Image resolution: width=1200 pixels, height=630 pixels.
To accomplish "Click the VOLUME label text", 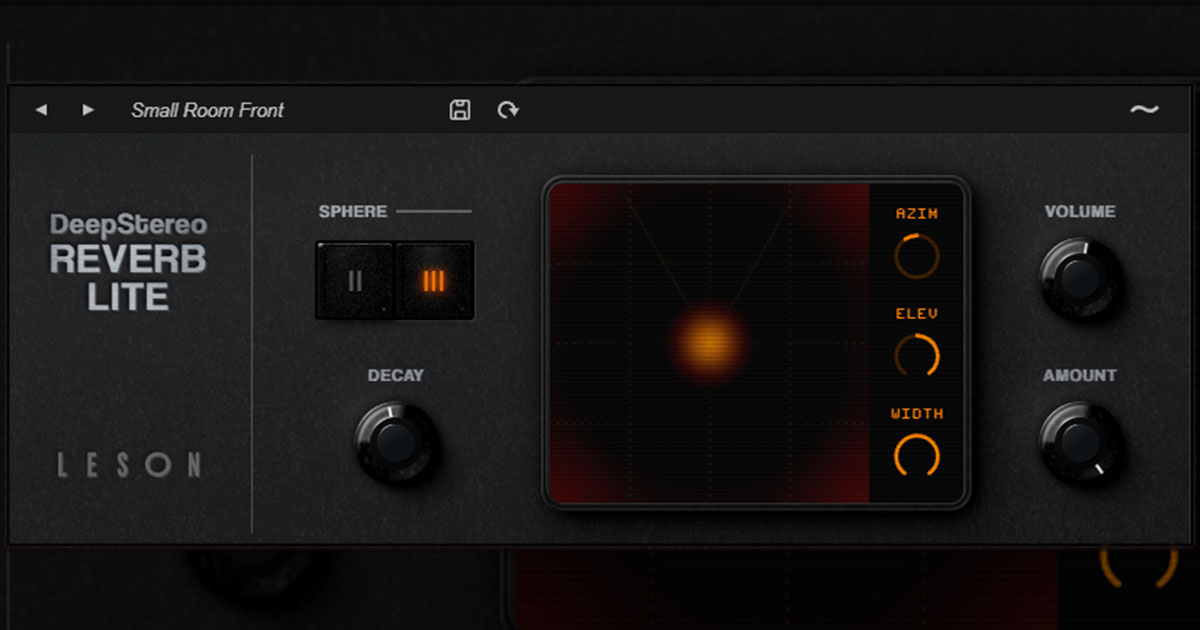I will click(x=1080, y=211).
